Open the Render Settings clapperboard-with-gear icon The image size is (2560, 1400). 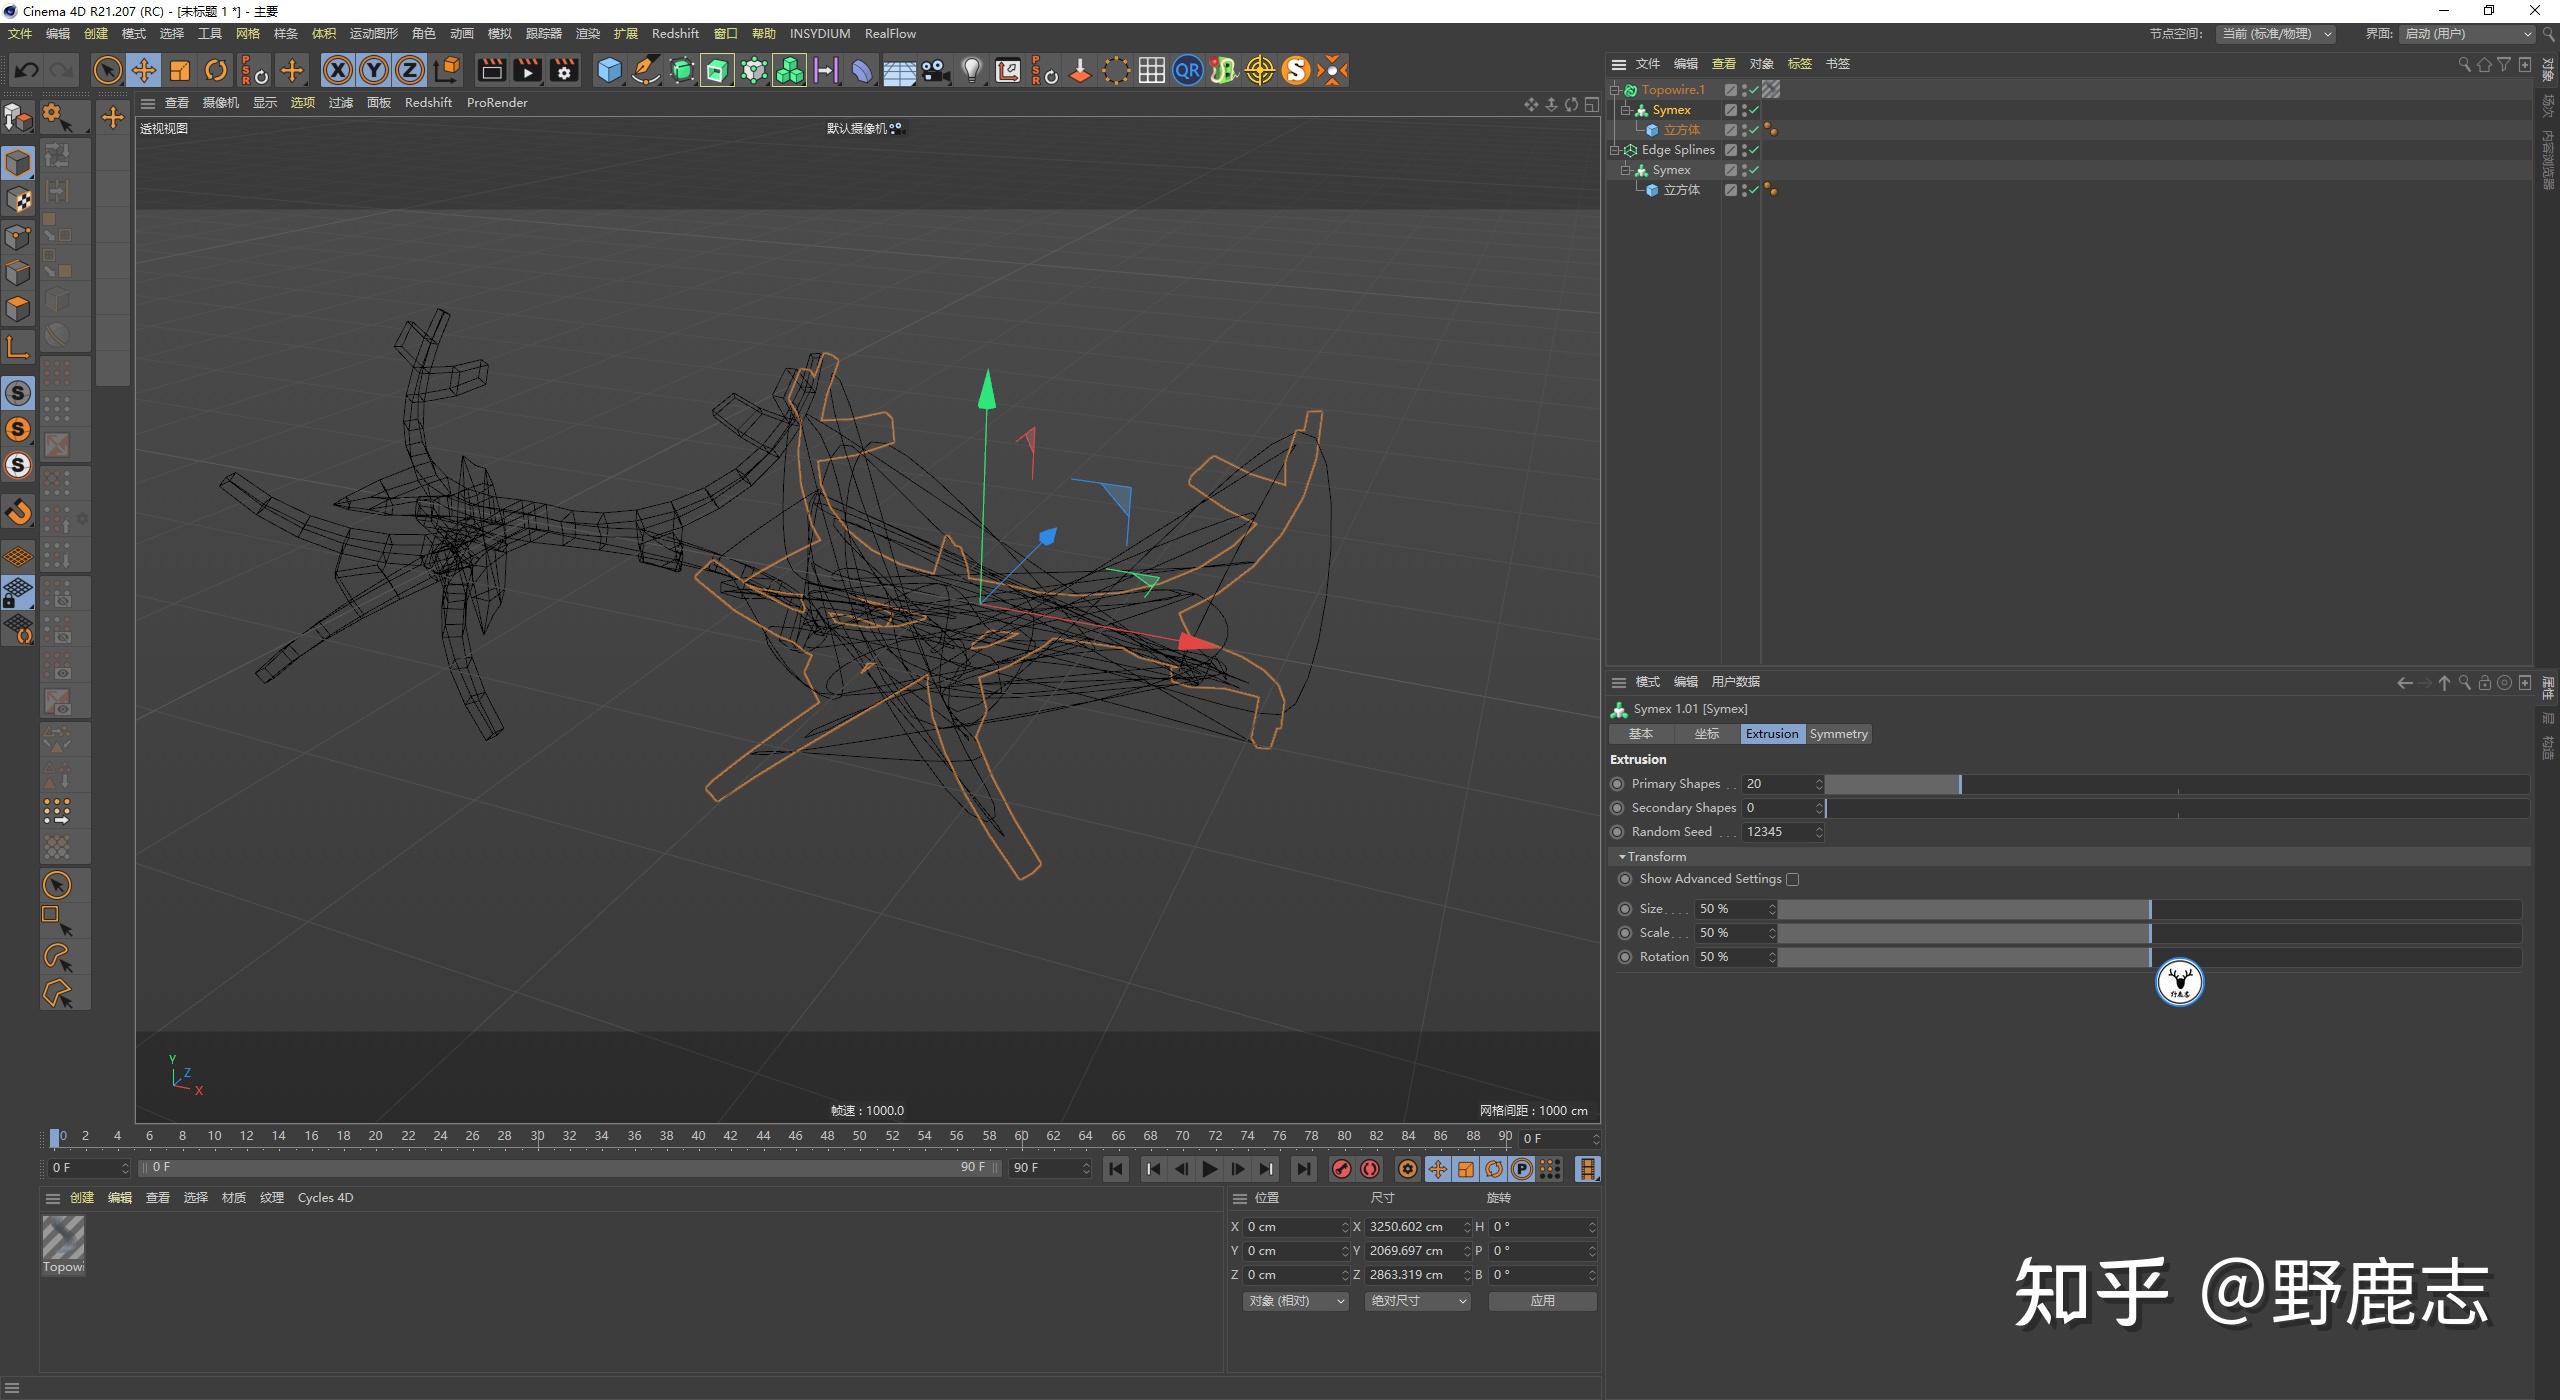tap(564, 70)
